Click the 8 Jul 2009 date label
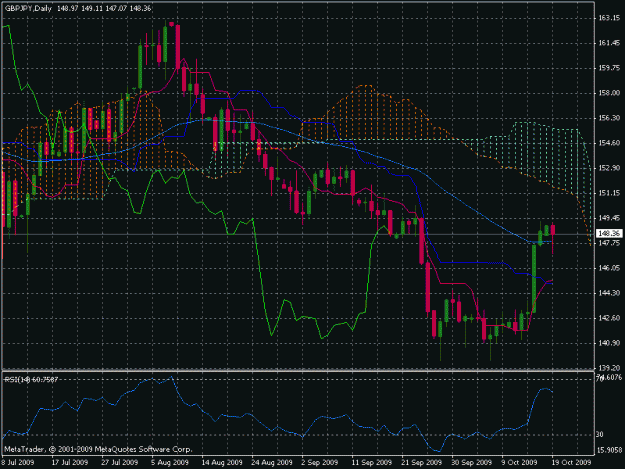This screenshot has height=469, width=625. point(18,462)
